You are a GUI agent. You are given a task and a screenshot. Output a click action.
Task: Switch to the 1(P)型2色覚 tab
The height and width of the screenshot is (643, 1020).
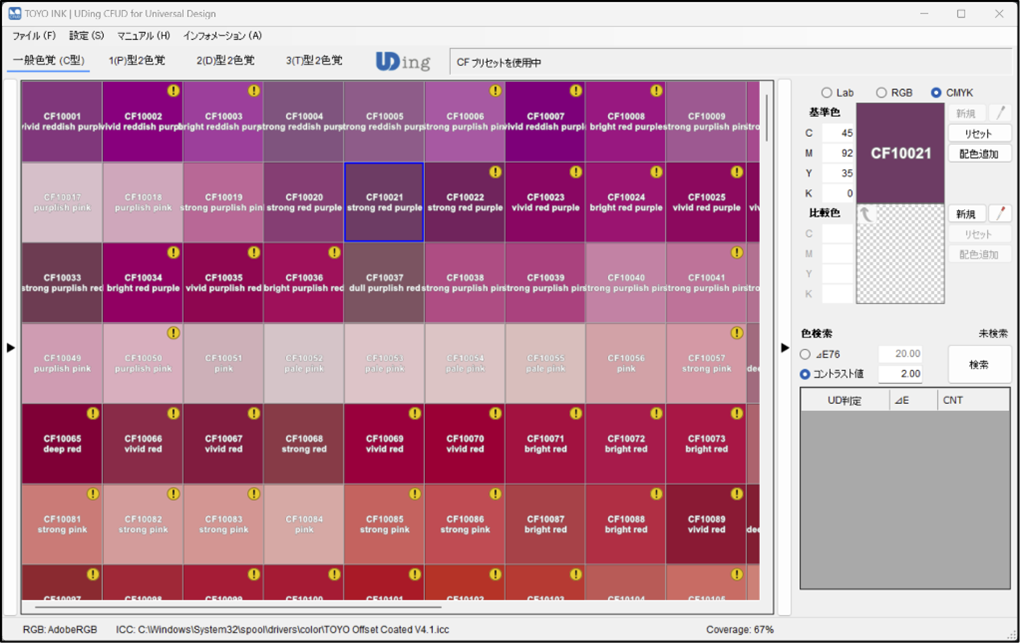[x=137, y=61]
